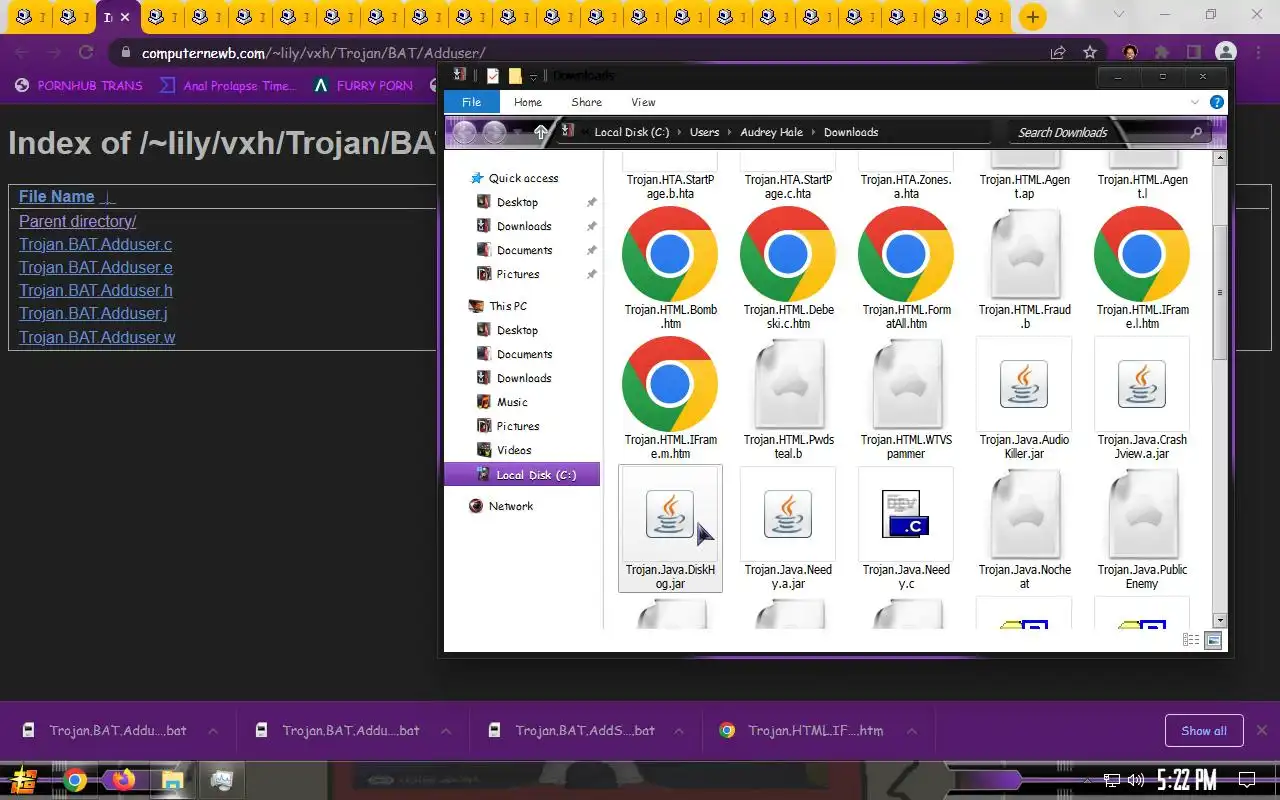
Task: Select Trojan.Java.CrashJview.a.jar file icon
Action: click(x=1142, y=384)
